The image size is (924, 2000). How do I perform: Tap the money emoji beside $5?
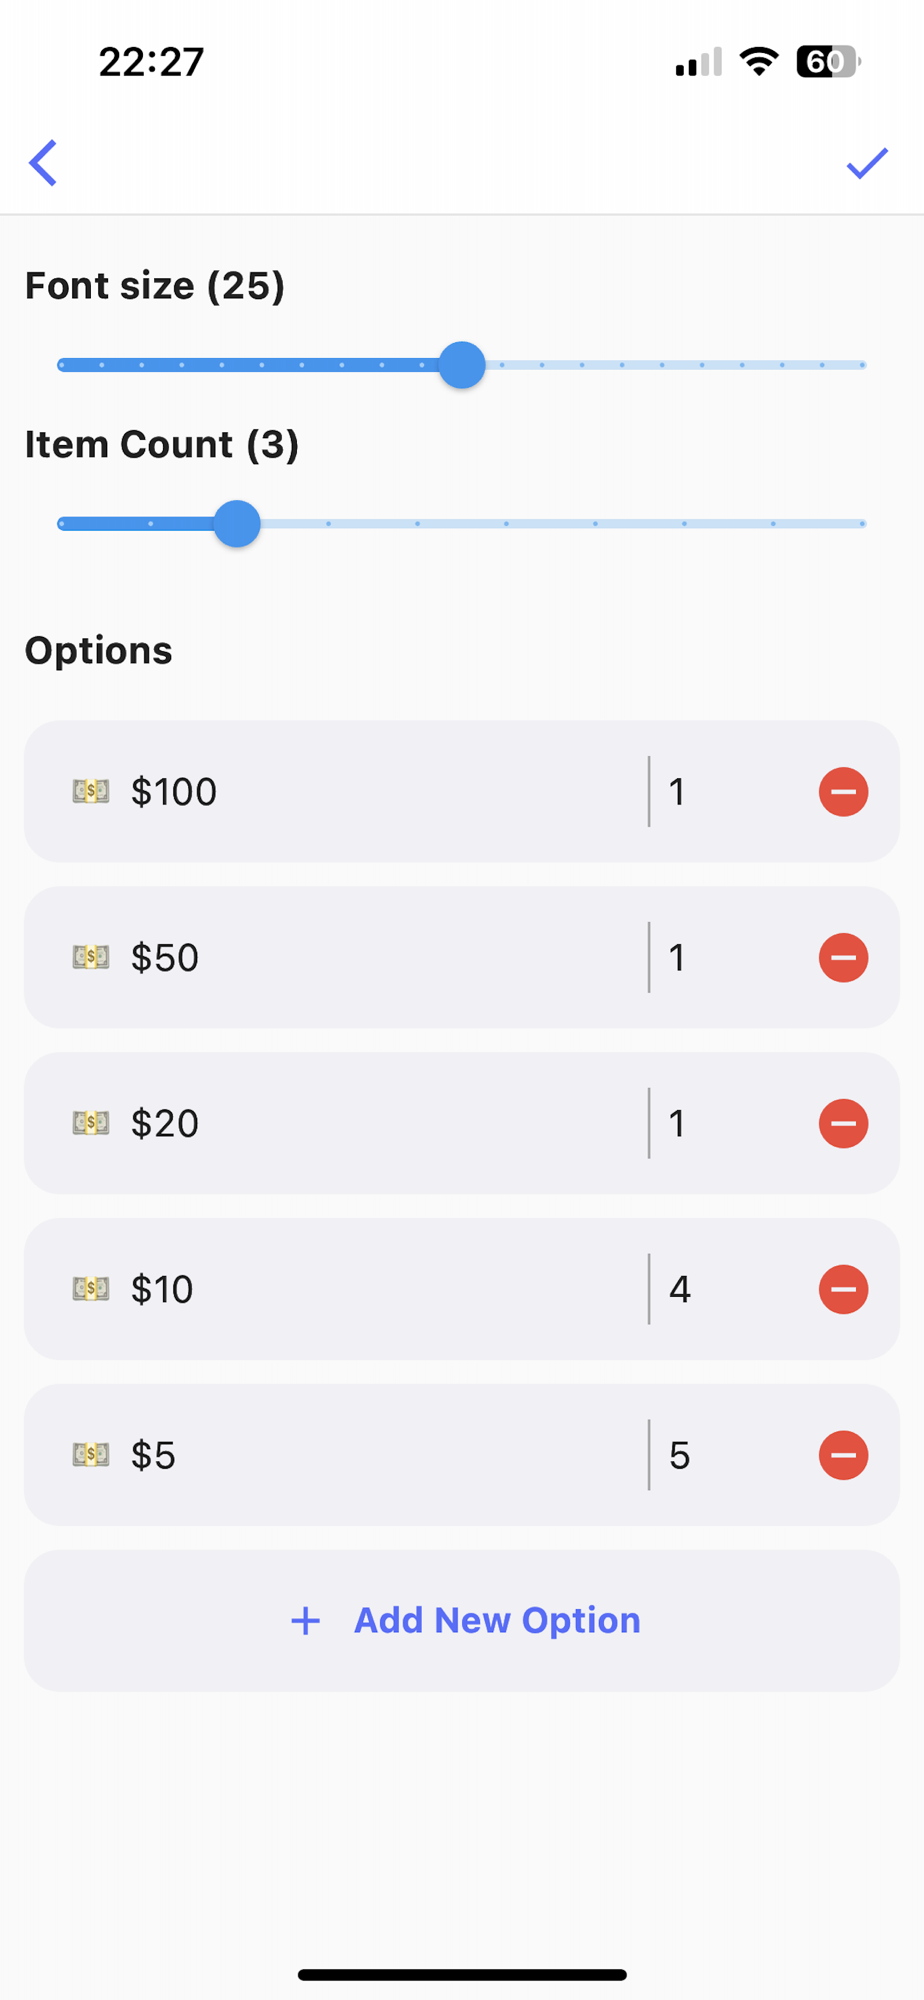coord(91,1456)
